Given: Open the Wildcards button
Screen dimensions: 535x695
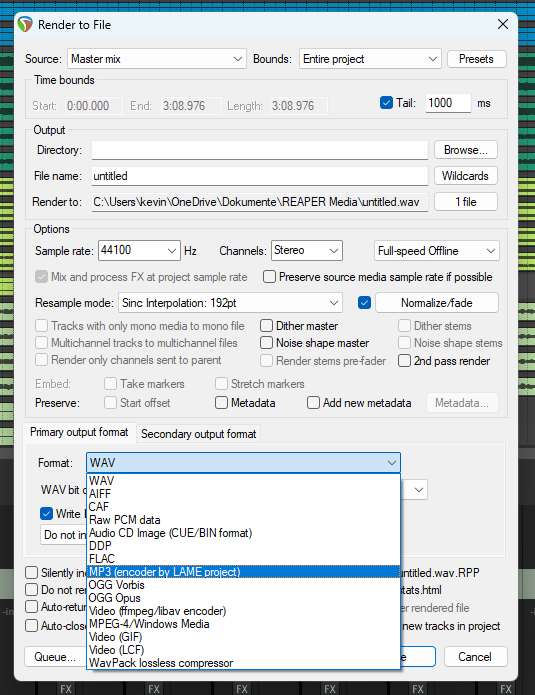Looking at the screenshot, I should [465, 176].
